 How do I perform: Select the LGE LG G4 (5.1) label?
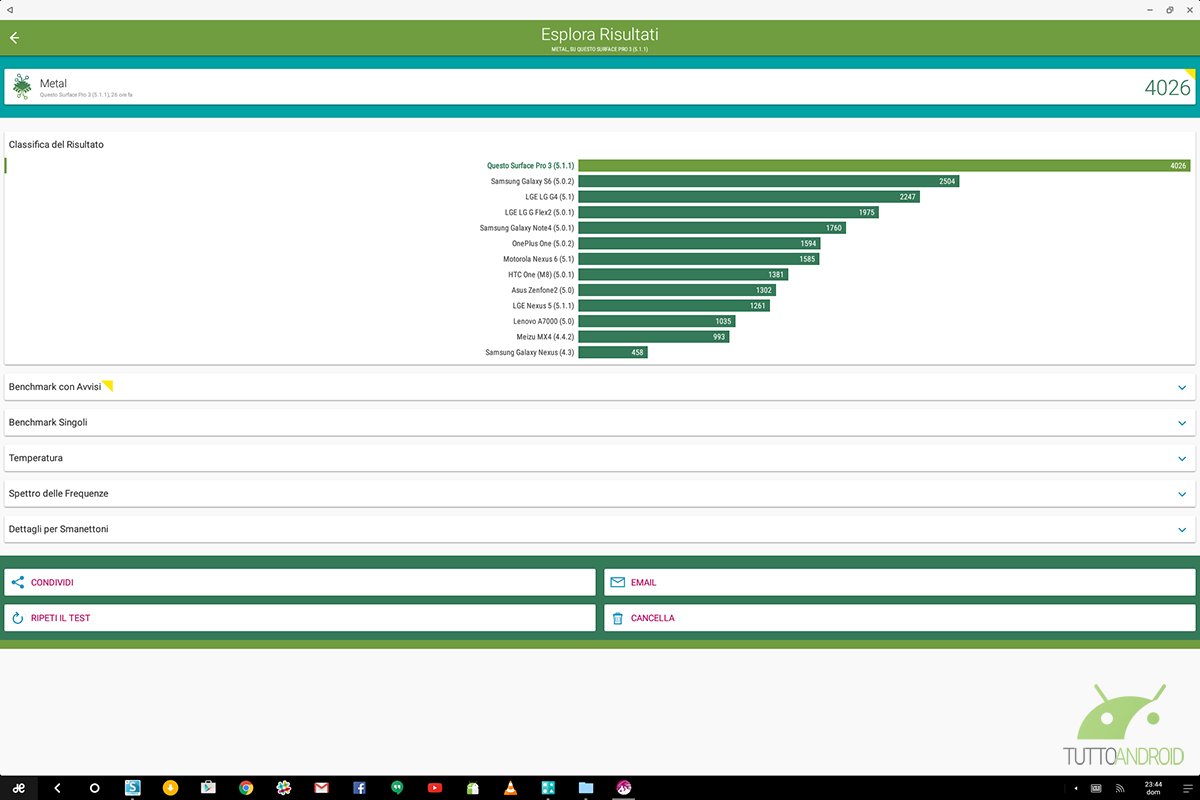(550, 197)
